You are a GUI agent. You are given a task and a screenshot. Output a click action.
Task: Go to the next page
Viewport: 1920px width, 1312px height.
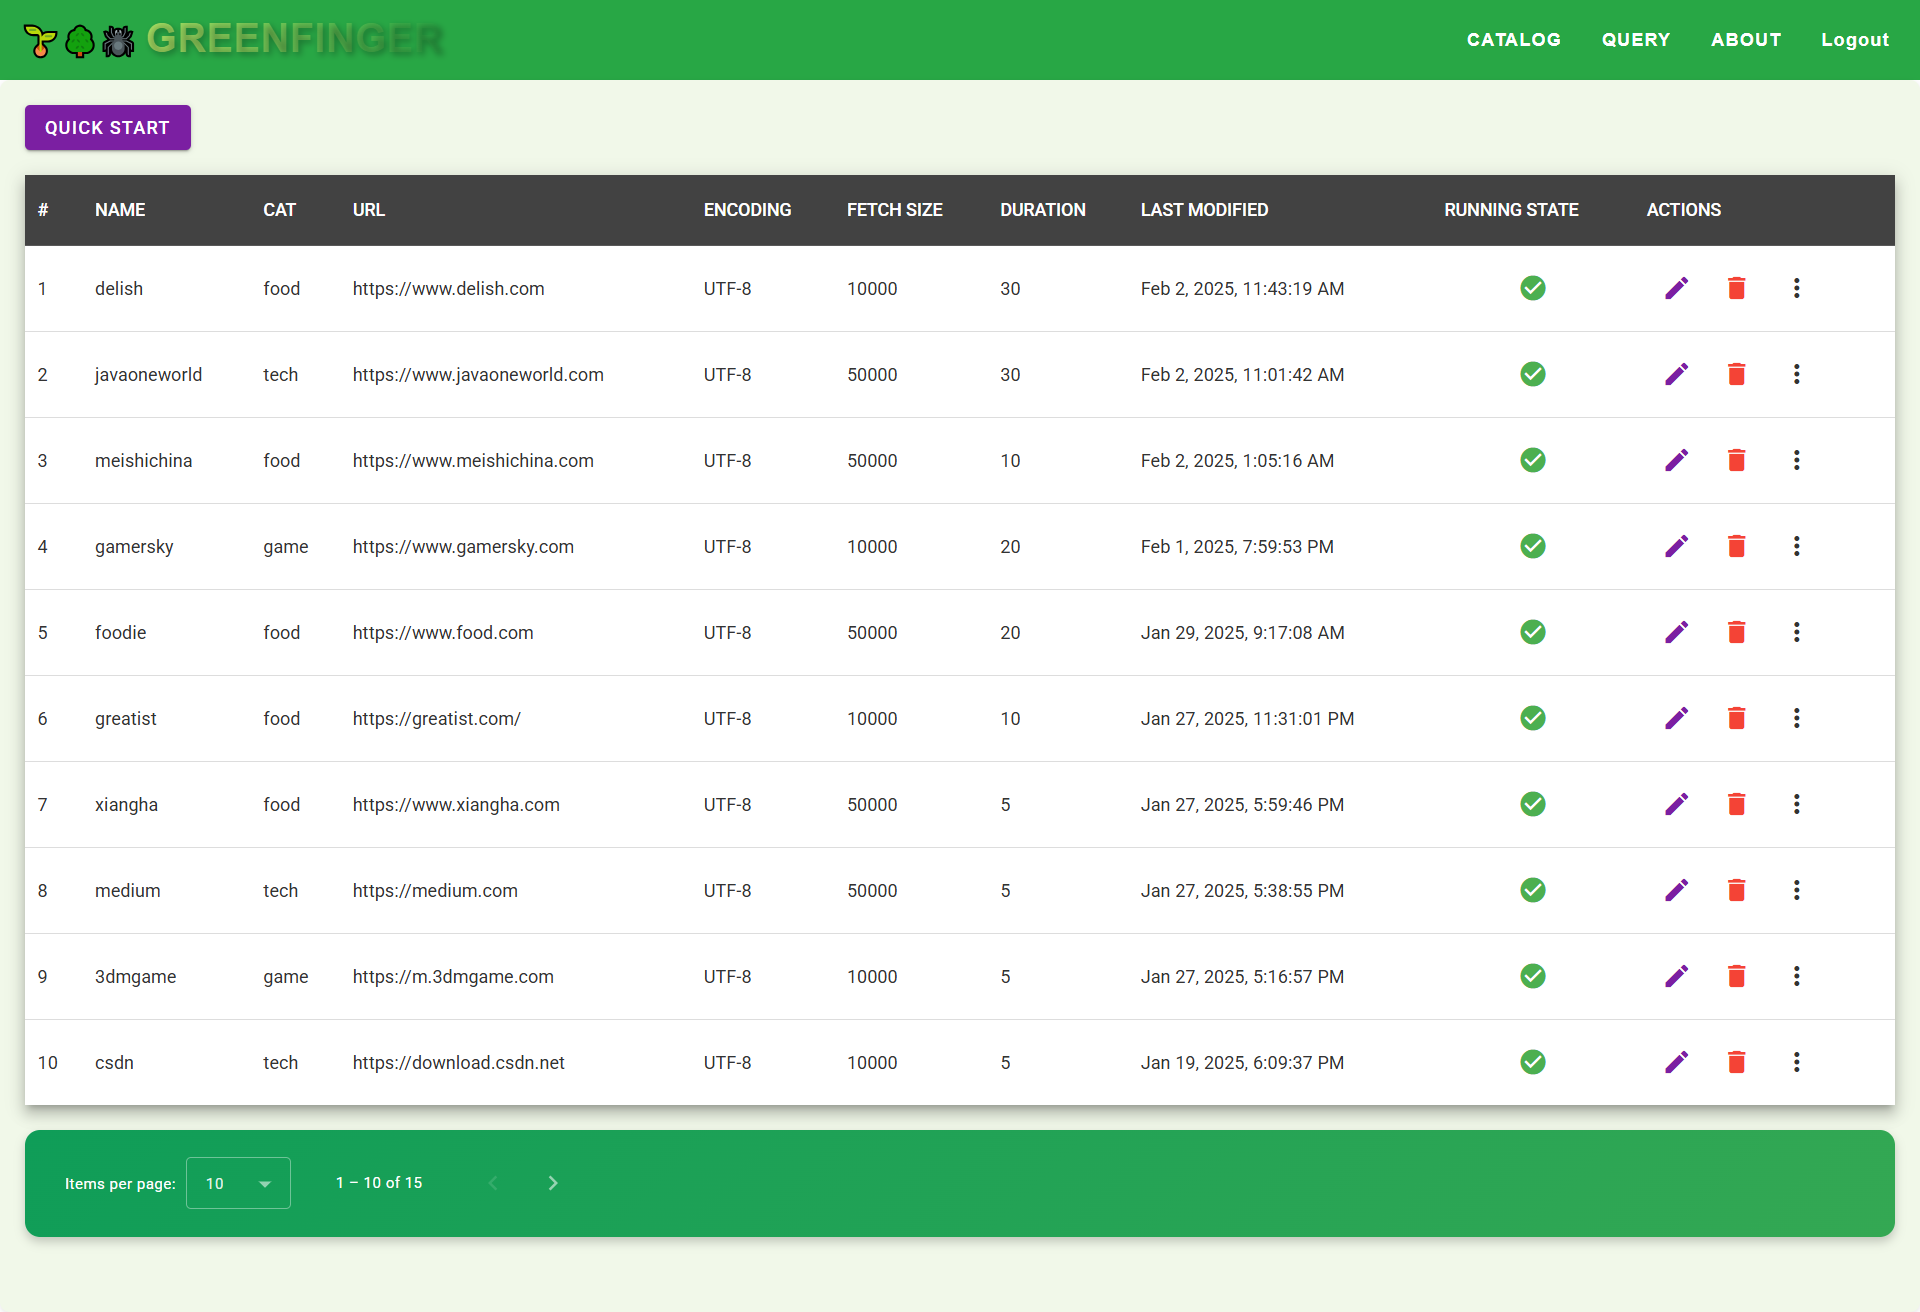pos(553,1183)
